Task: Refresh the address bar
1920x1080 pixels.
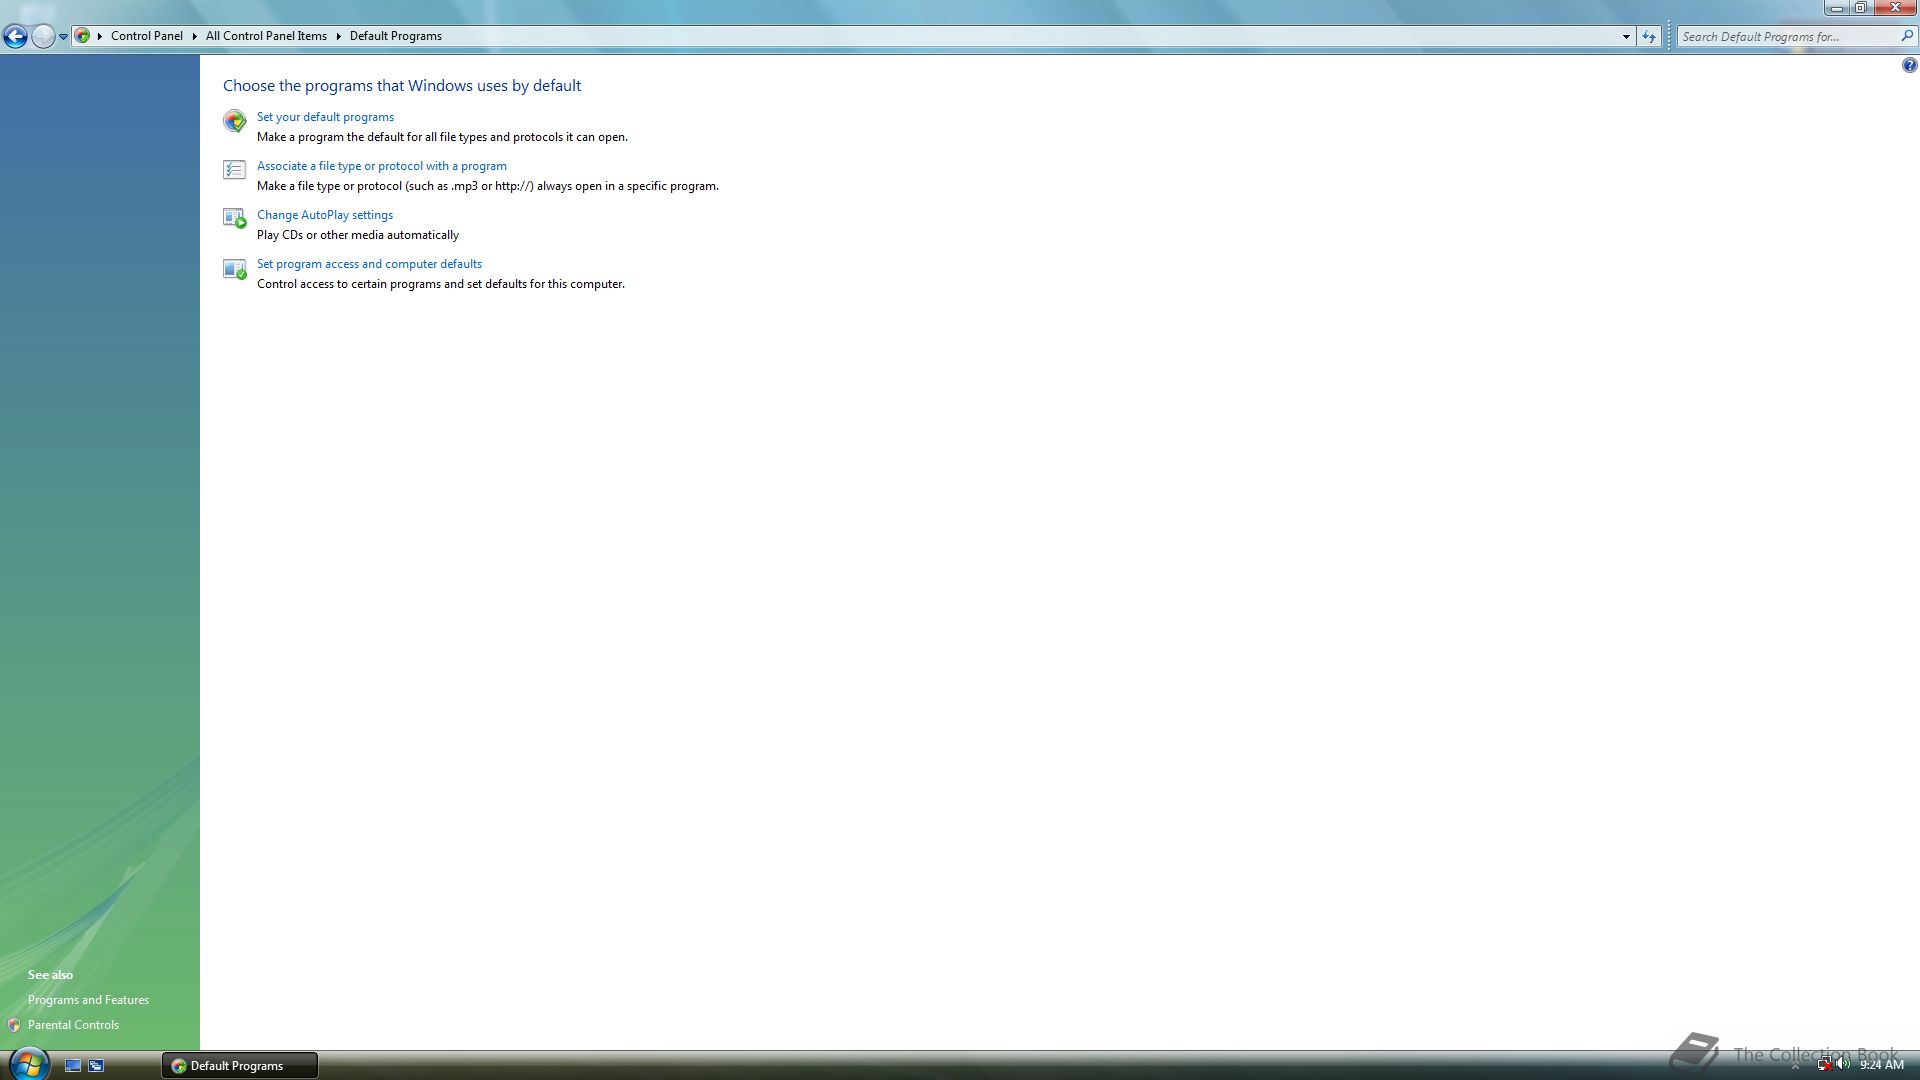Action: pos(1649,37)
